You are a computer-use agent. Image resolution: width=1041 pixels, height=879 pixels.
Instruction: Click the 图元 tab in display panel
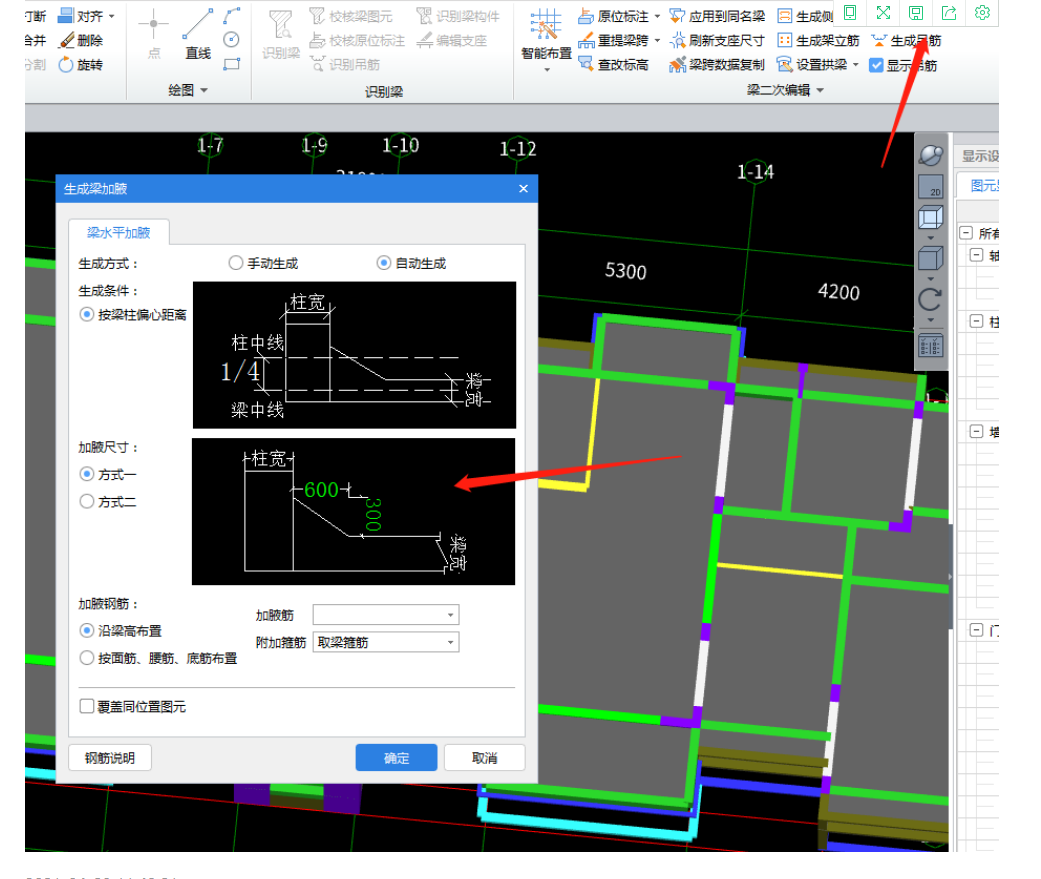click(x=984, y=186)
